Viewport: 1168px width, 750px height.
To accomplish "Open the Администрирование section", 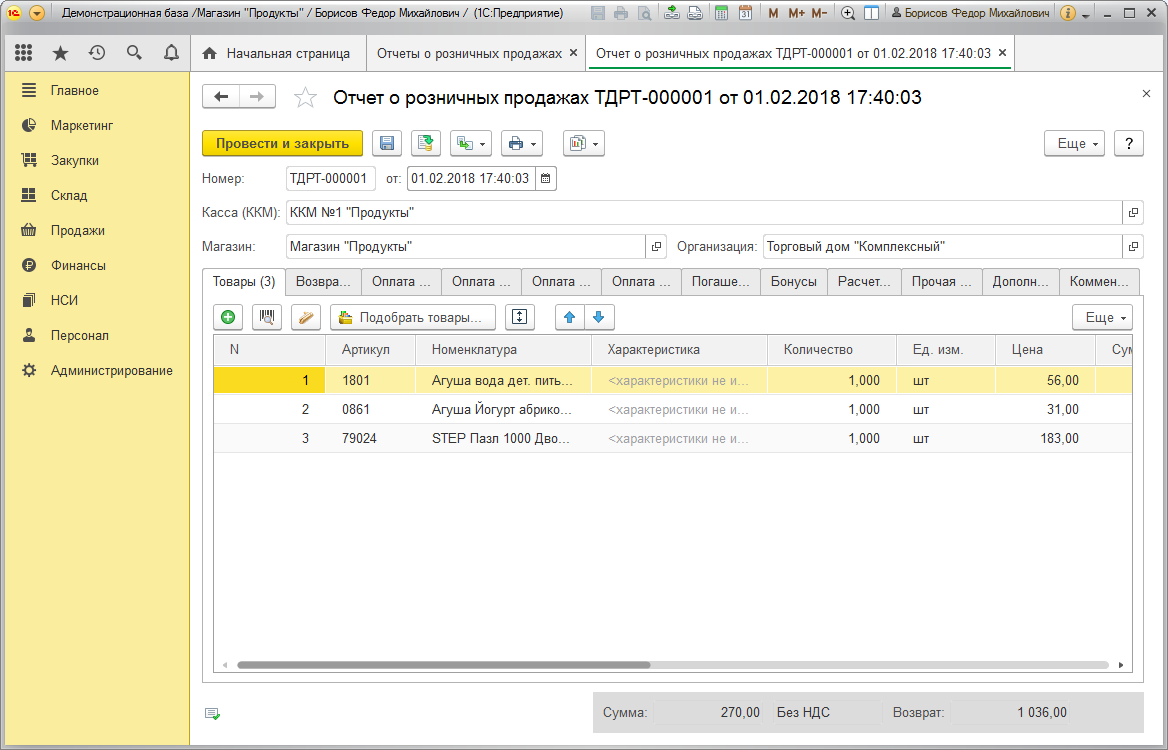I will [112, 370].
